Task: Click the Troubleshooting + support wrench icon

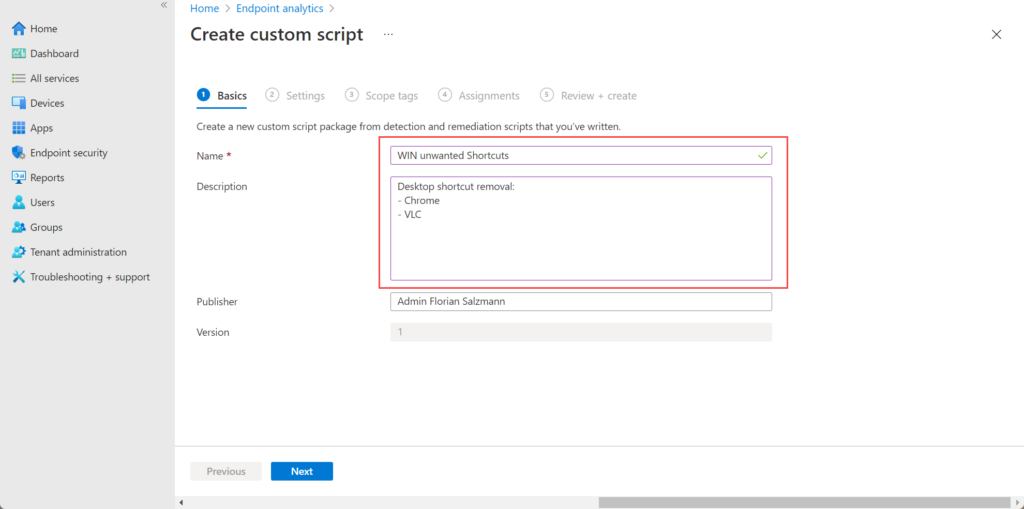Action: pyautogui.click(x=19, y=277)
